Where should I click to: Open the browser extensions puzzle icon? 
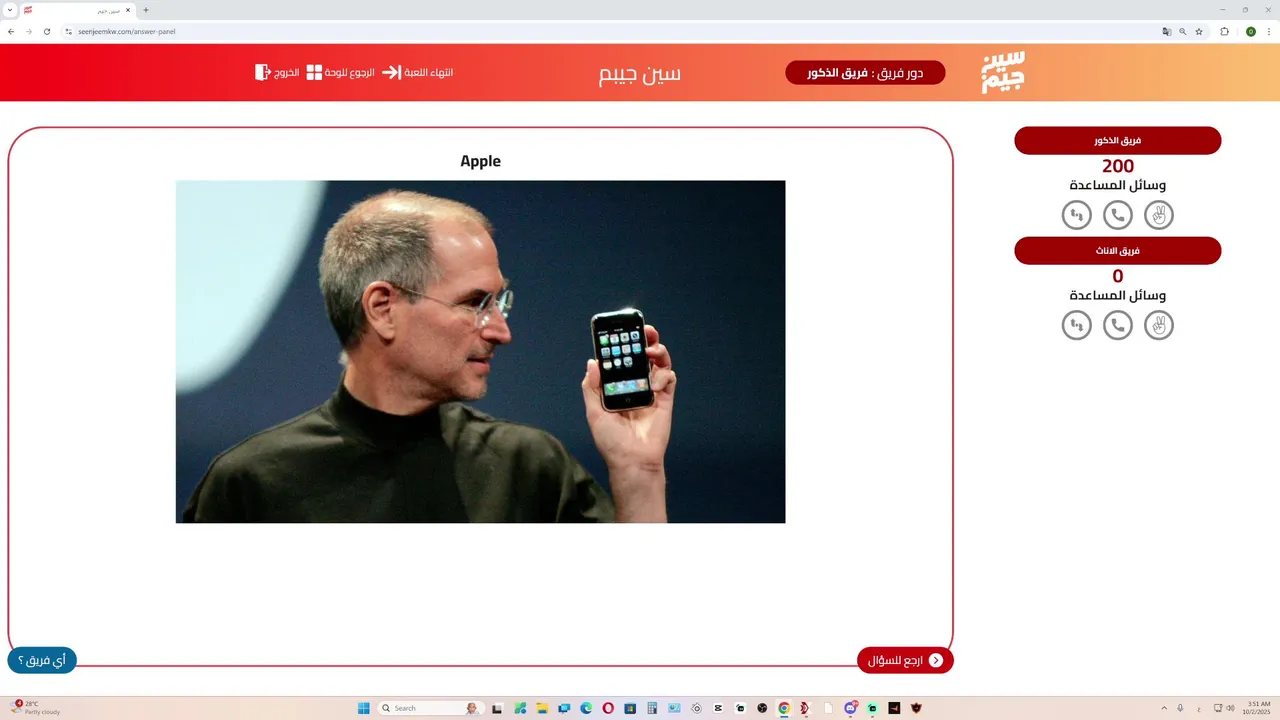pos(1225,31)
